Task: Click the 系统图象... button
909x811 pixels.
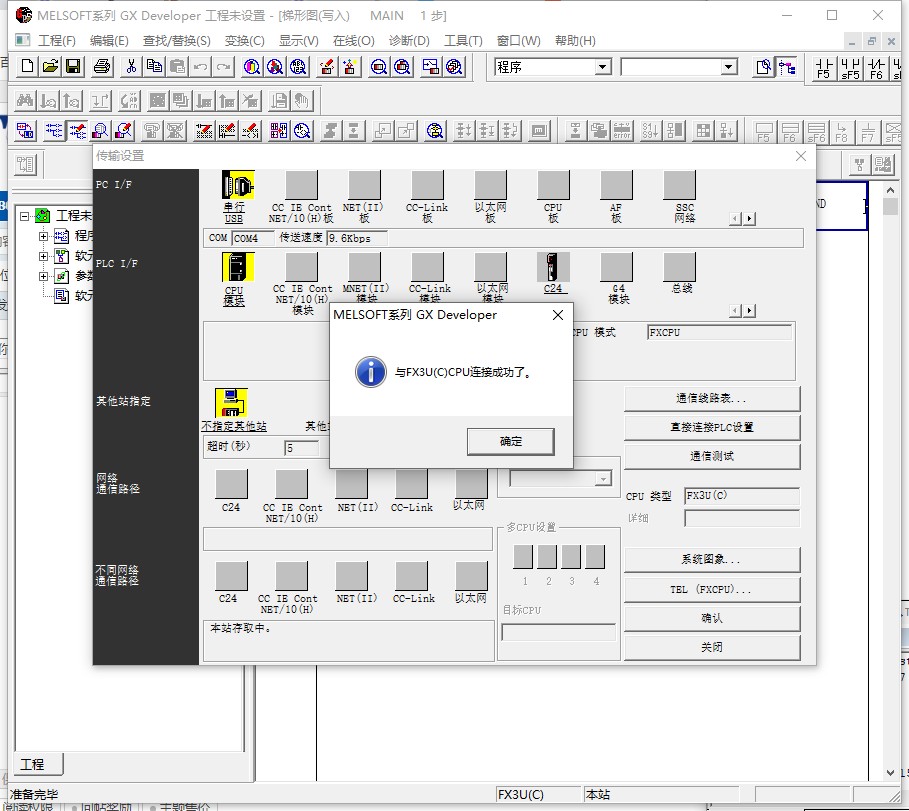Action: point(712,559)
